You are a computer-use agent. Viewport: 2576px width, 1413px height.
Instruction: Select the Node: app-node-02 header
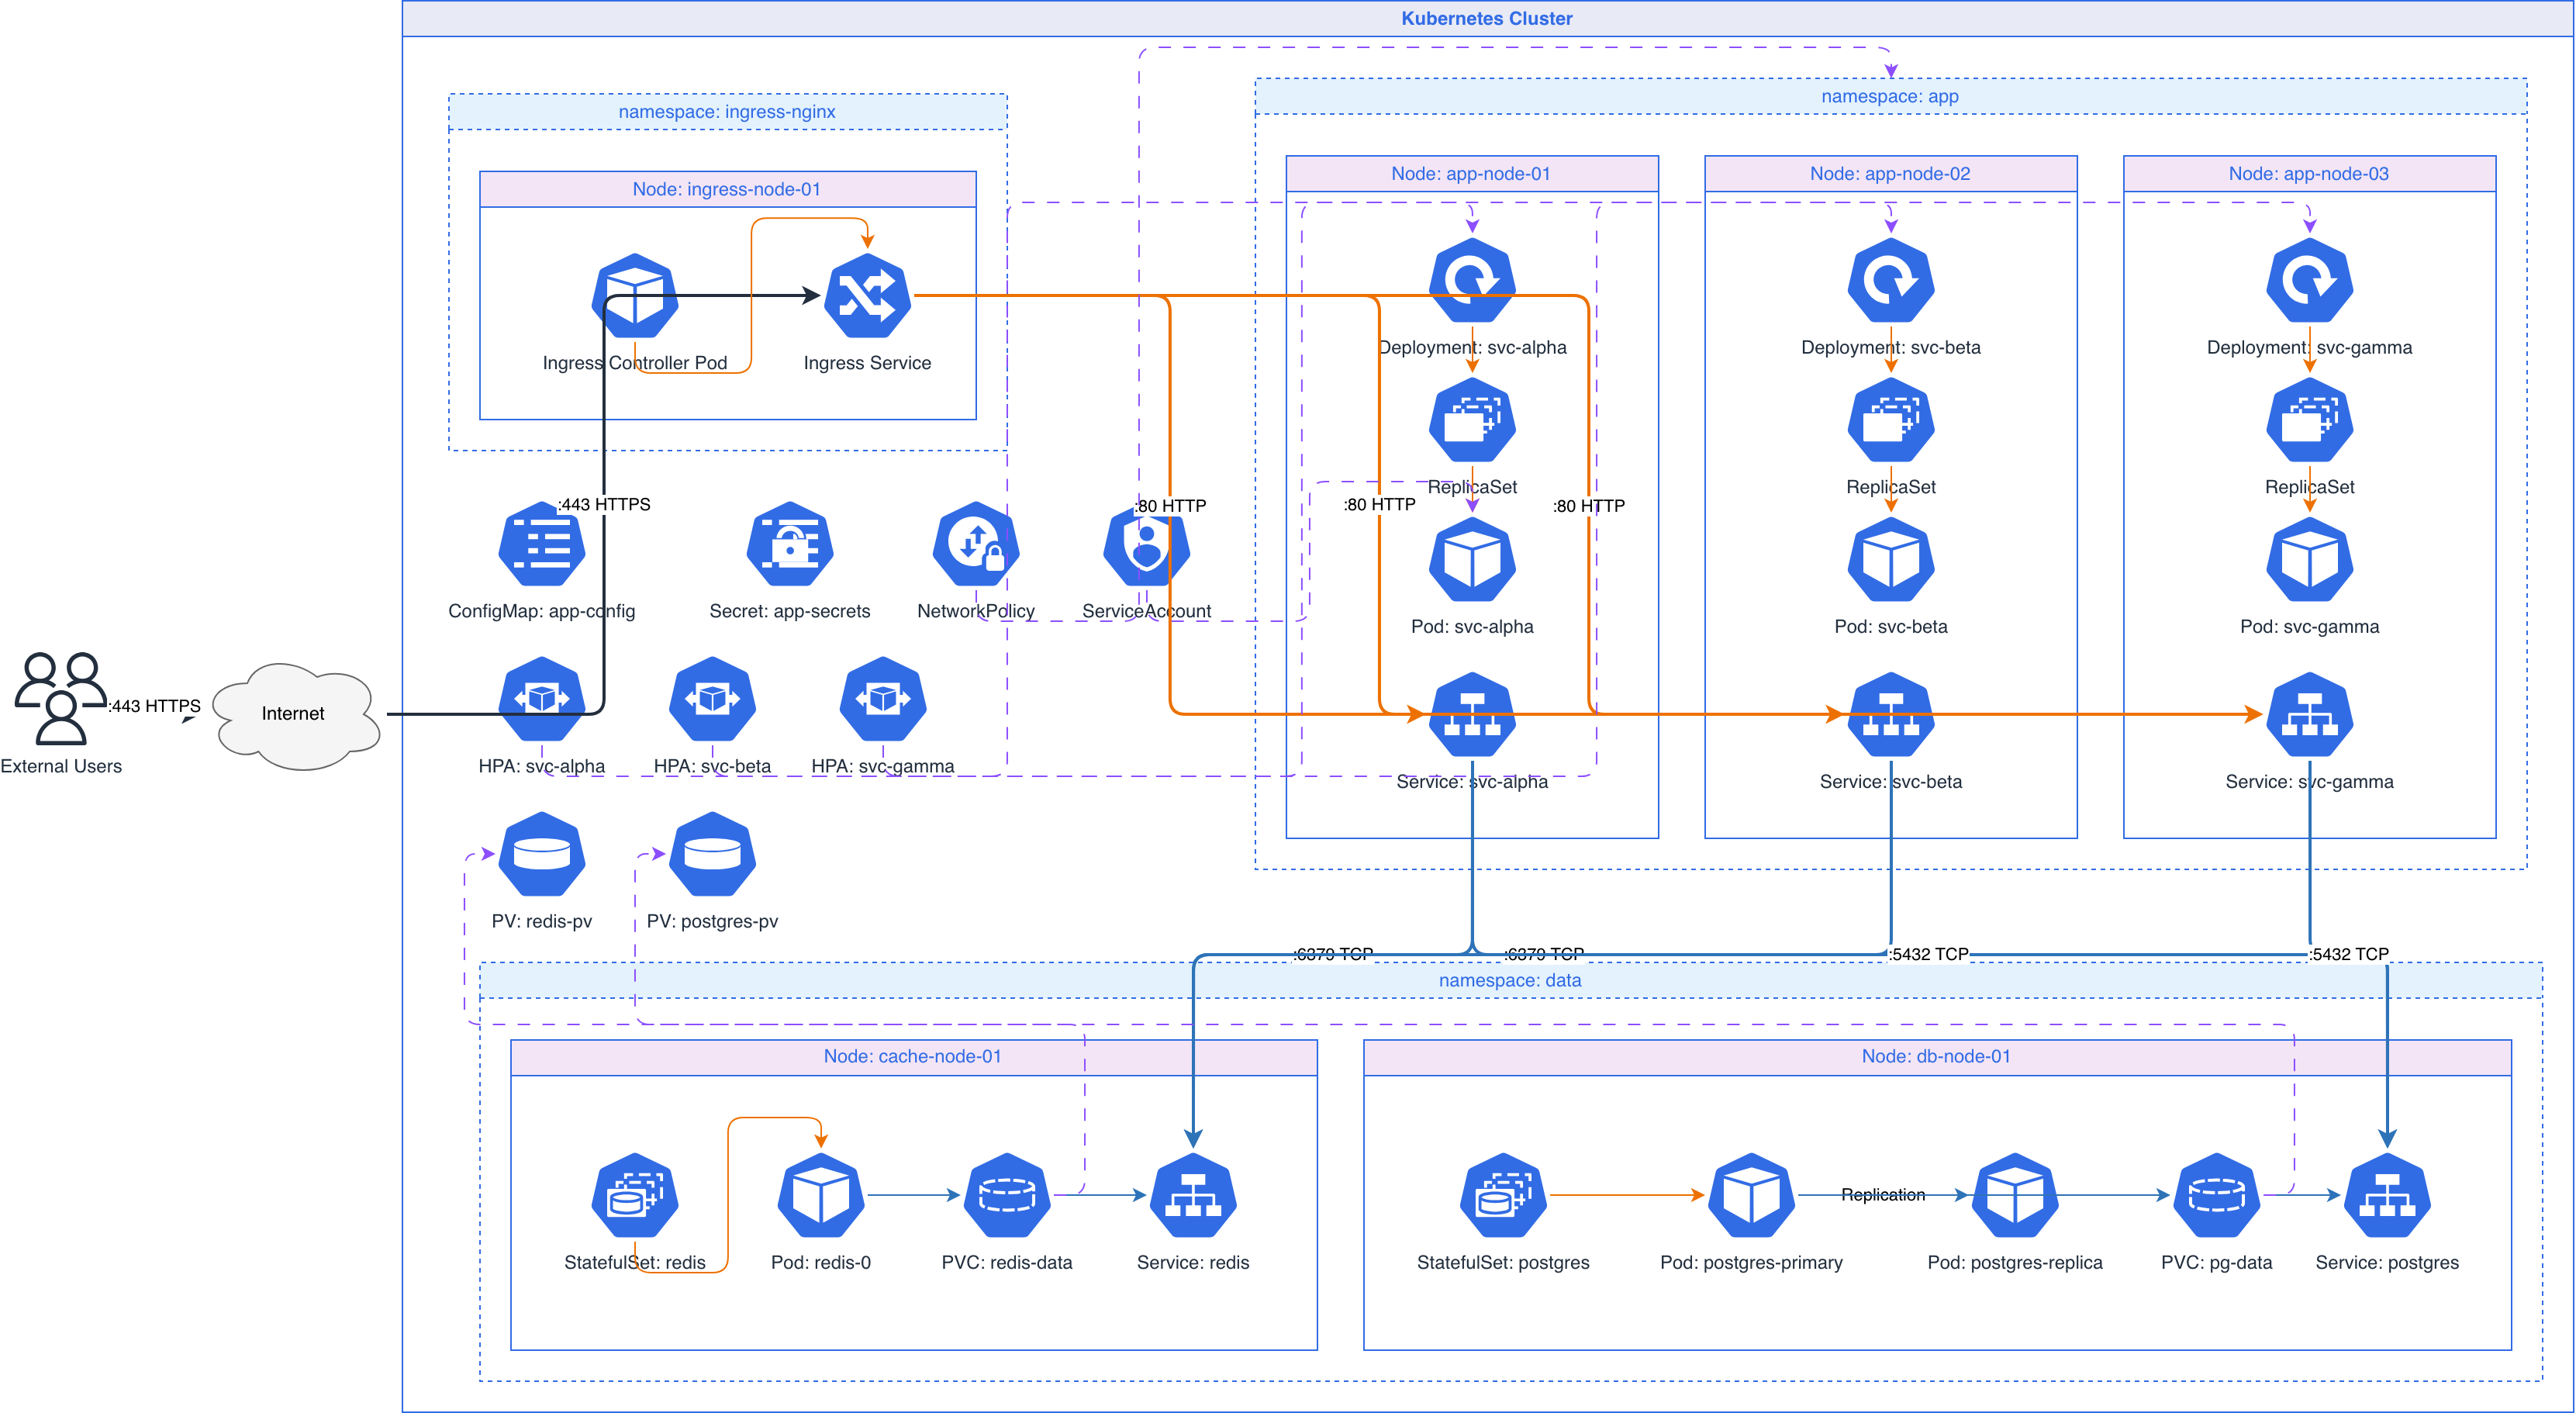(1891, 173)
